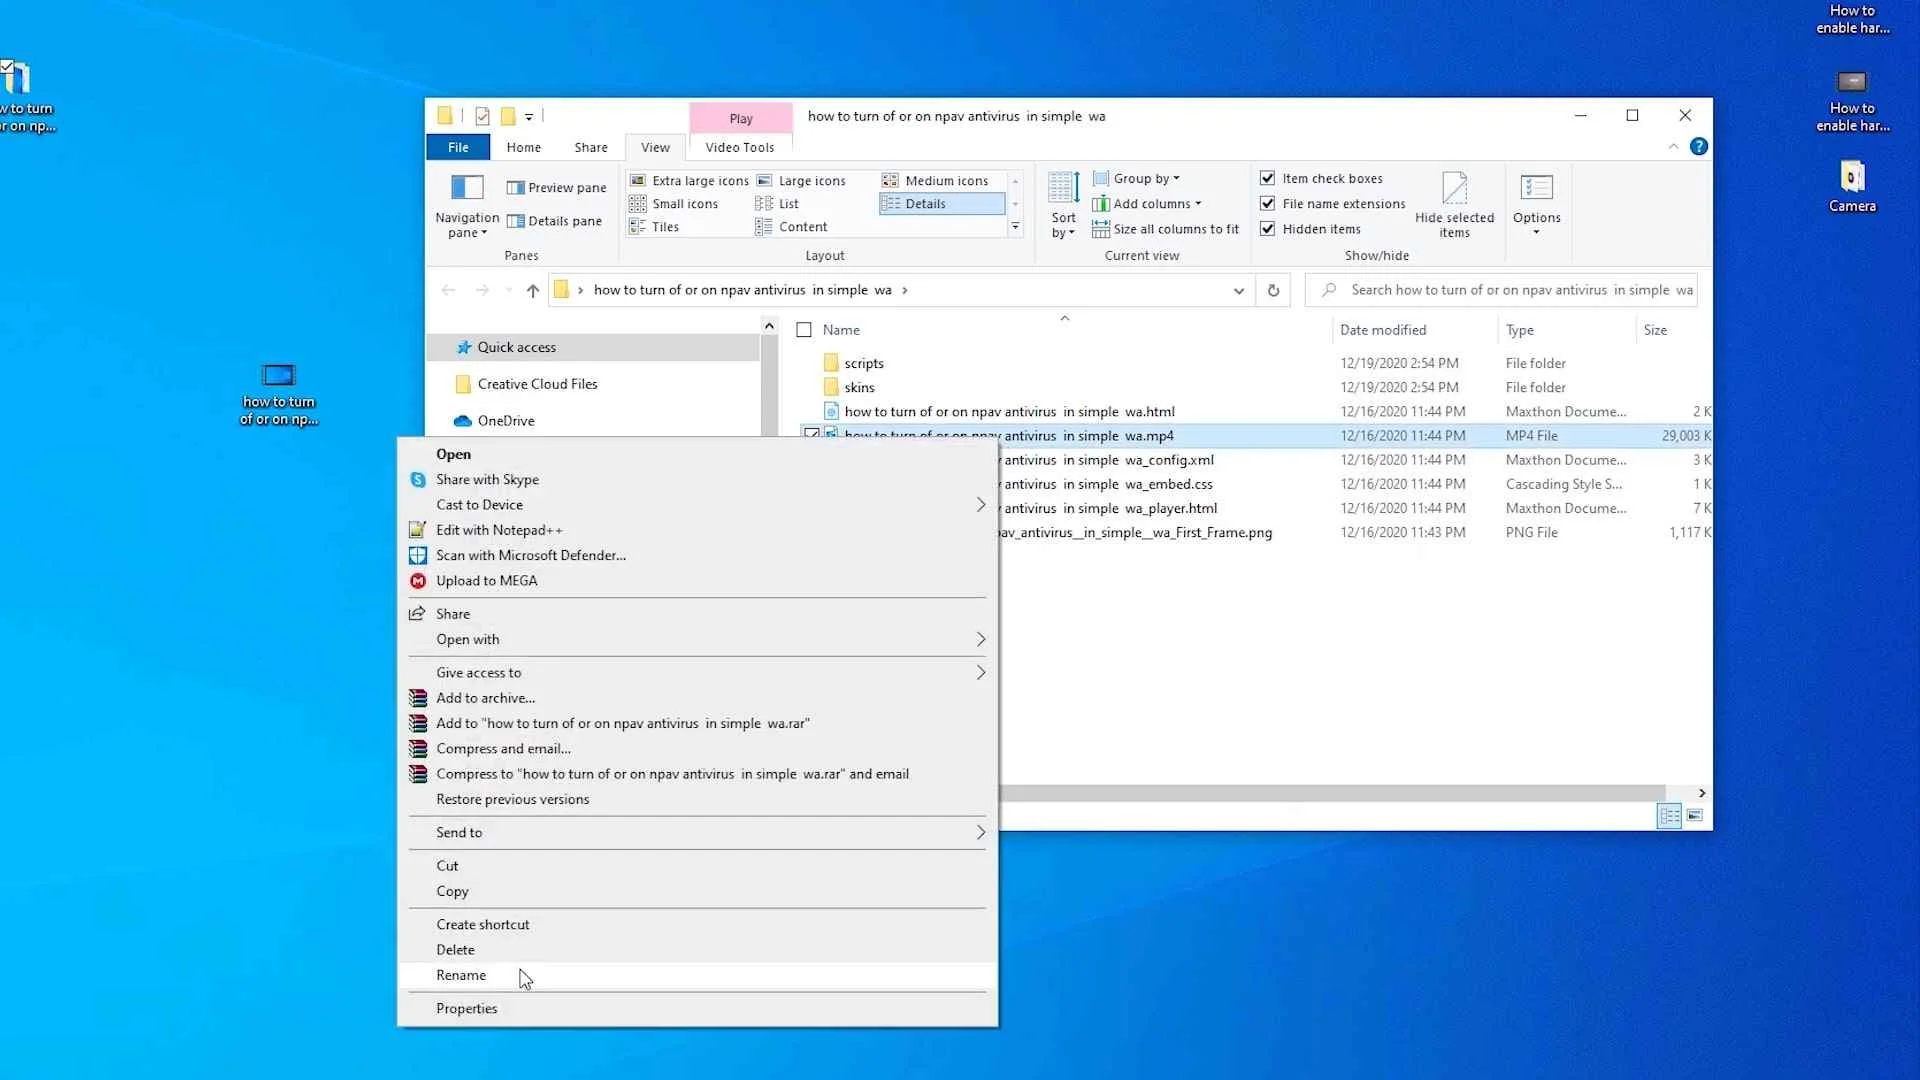1920x1080 pixels.
Task: Select Medium icons layout
Action: pos(935,181)
